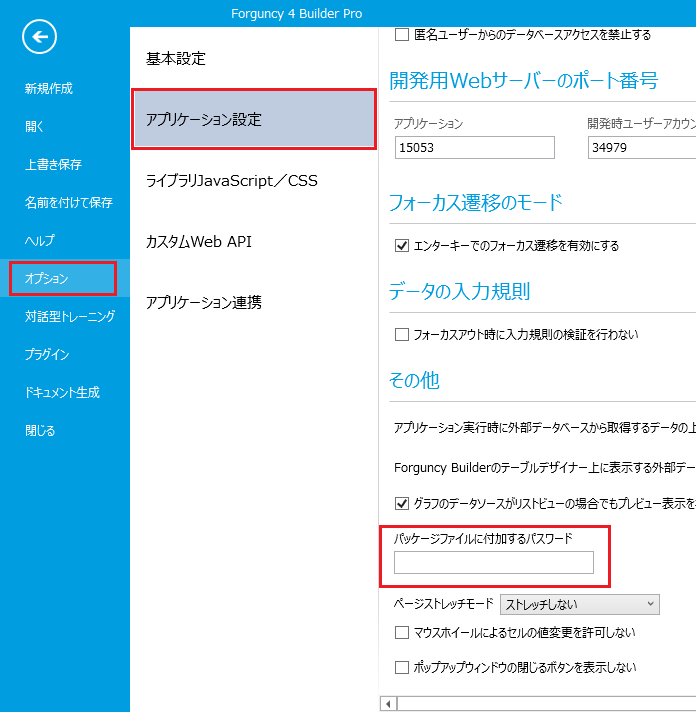Click the データの入力規則 heading
This screenshot has height=712, width=696.
[x=459, y=292]
